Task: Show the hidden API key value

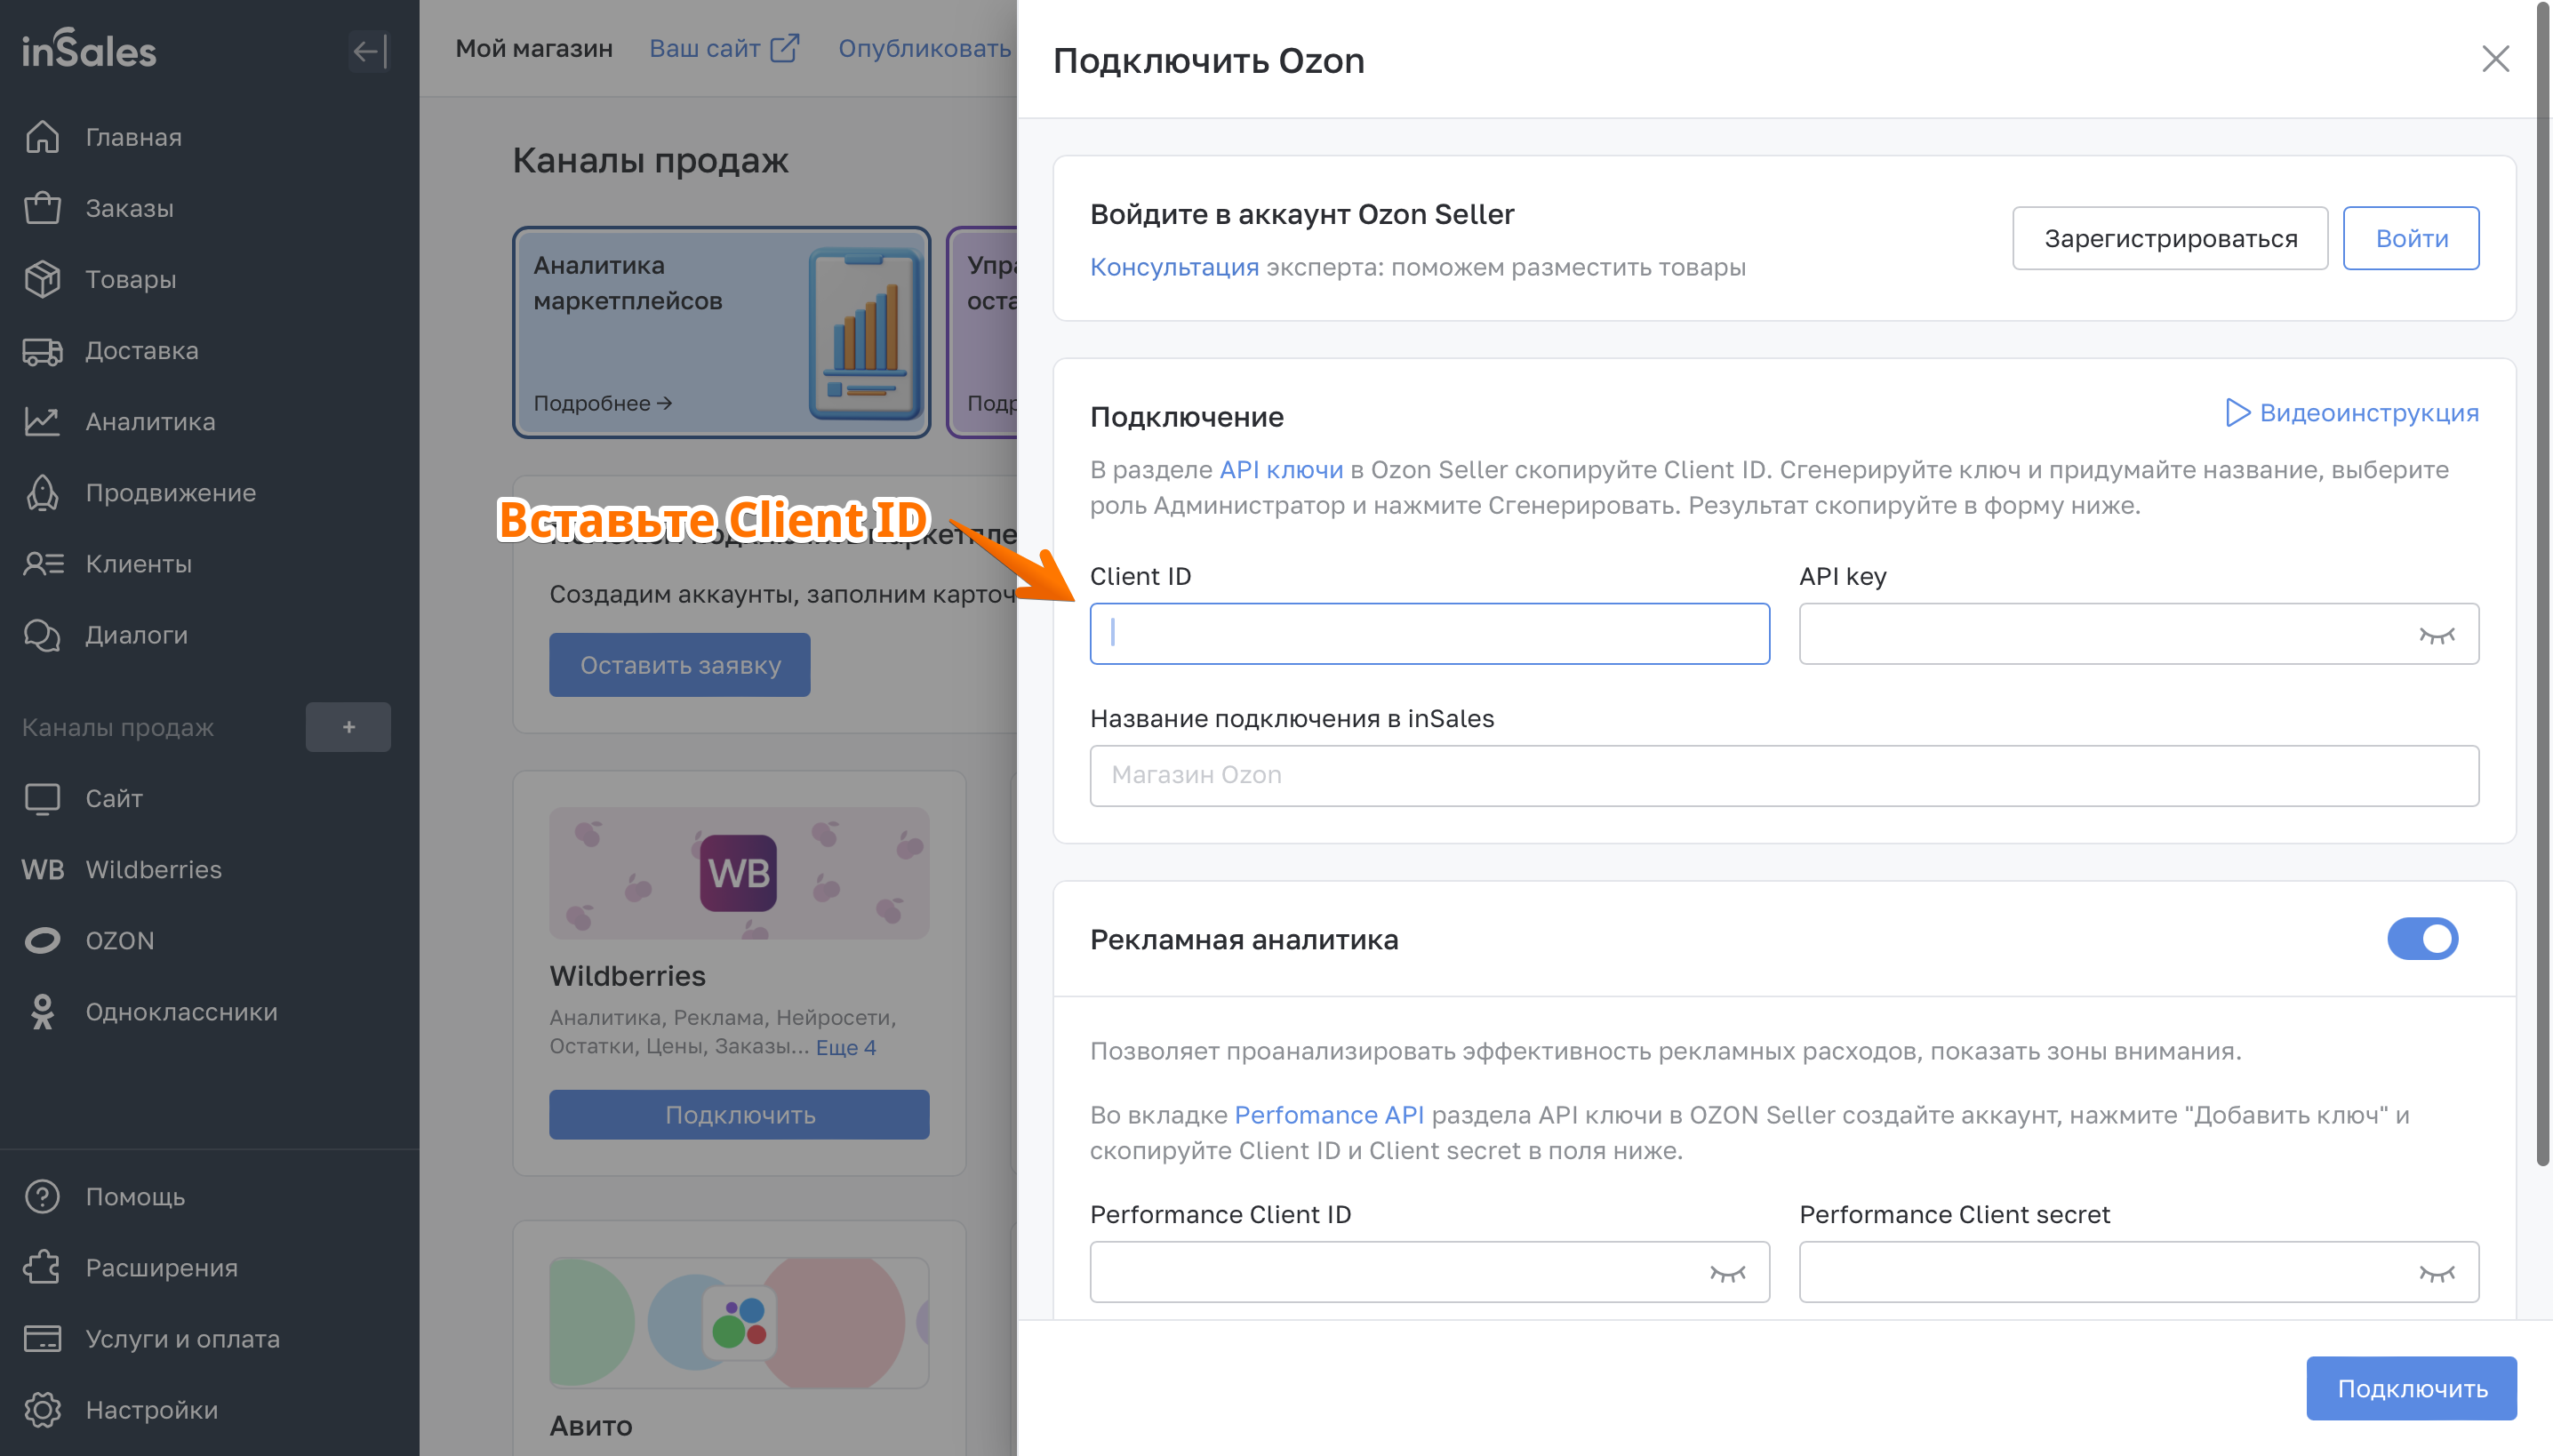Action: 2436,635
